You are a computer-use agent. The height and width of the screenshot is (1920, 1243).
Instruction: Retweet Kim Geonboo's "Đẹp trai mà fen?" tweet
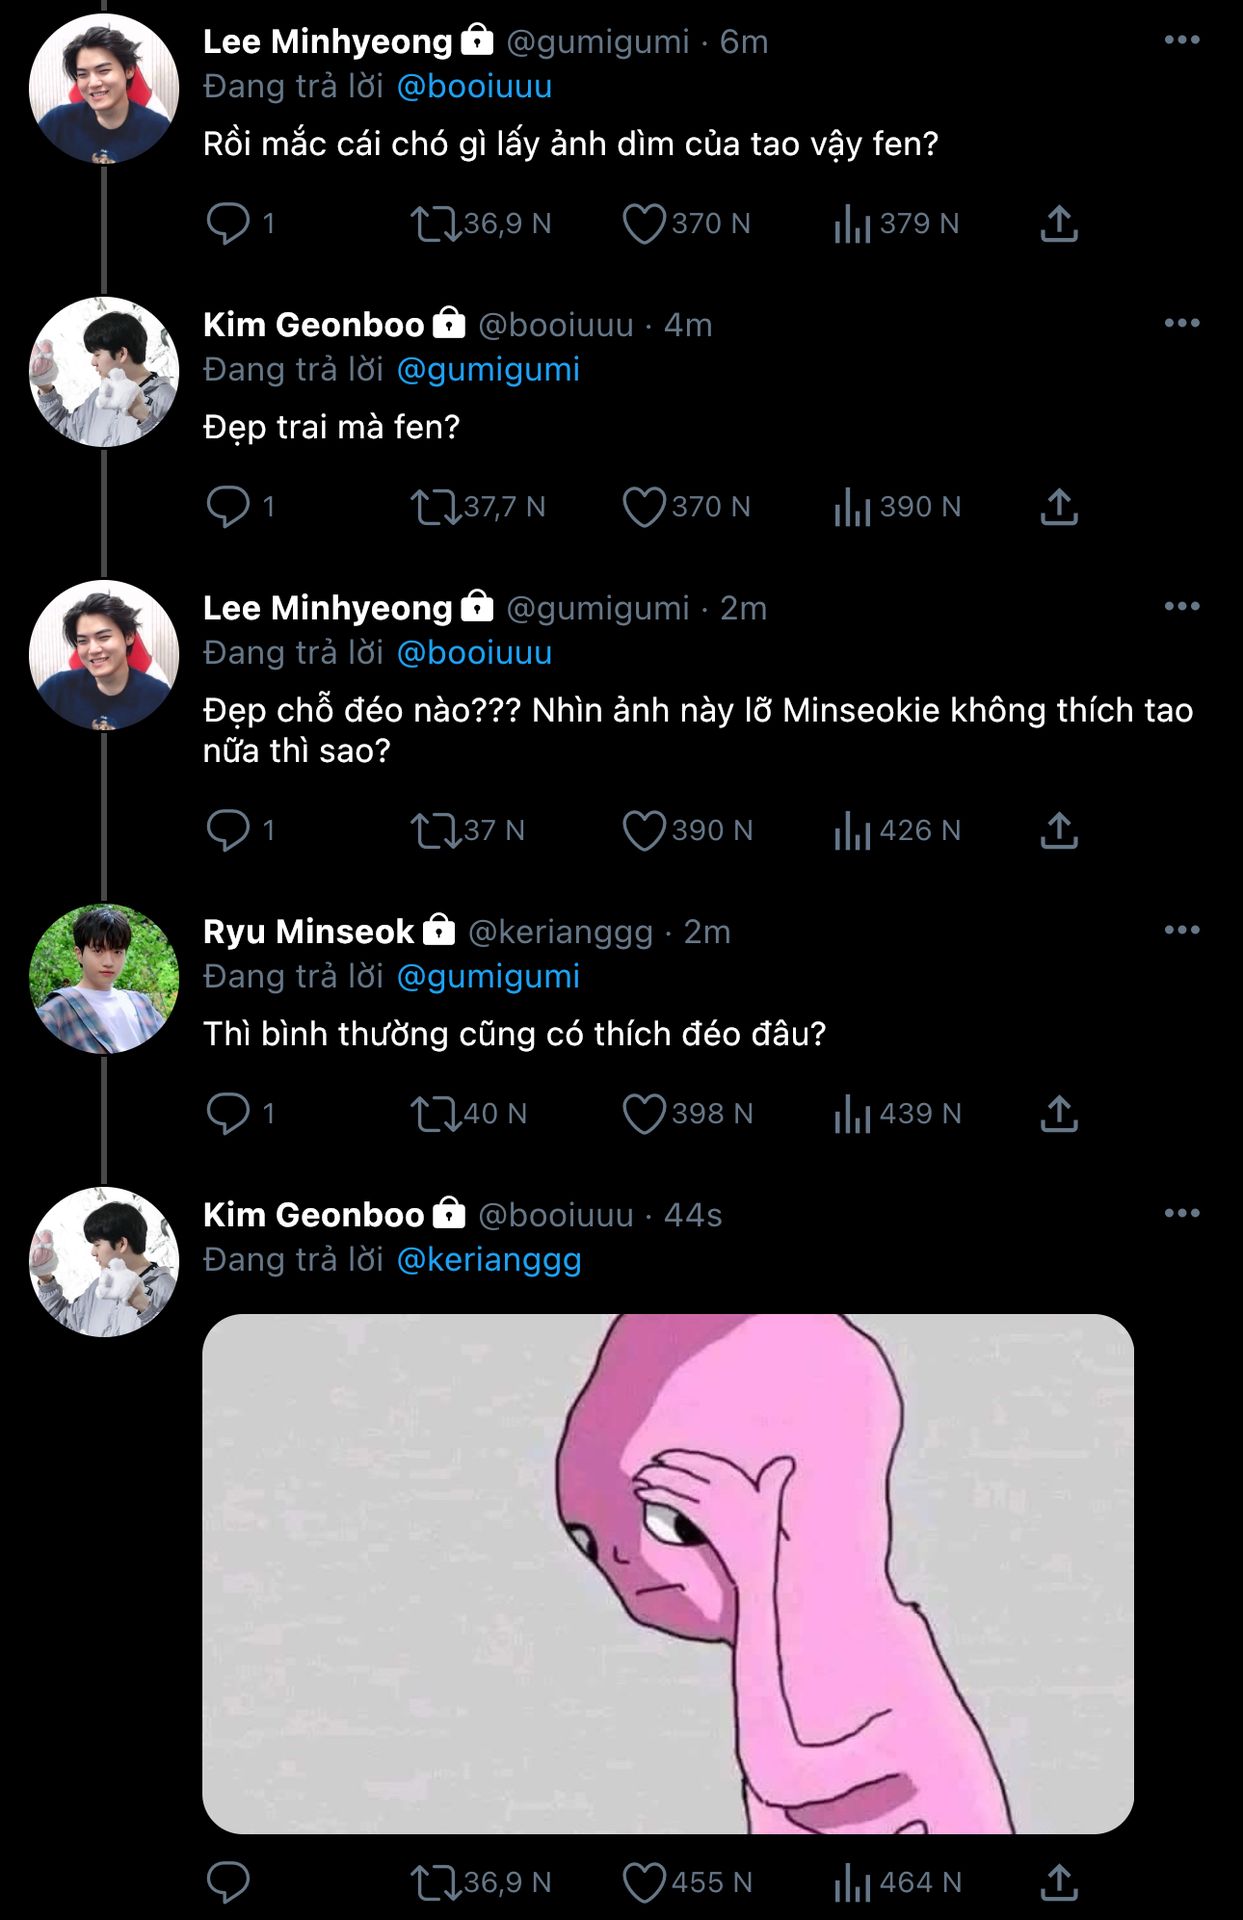(x=435, y=507)
